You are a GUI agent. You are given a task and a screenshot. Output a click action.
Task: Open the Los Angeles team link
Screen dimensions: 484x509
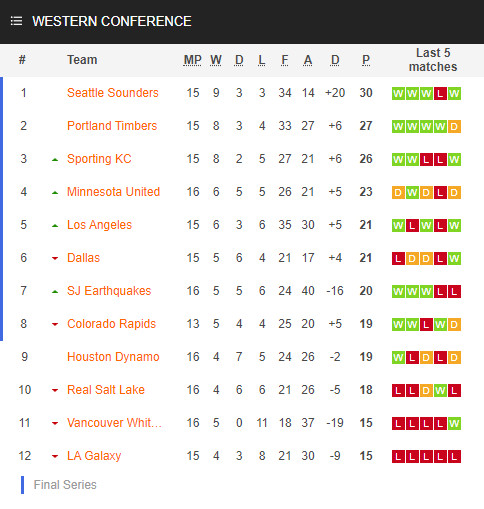point(99,225)
